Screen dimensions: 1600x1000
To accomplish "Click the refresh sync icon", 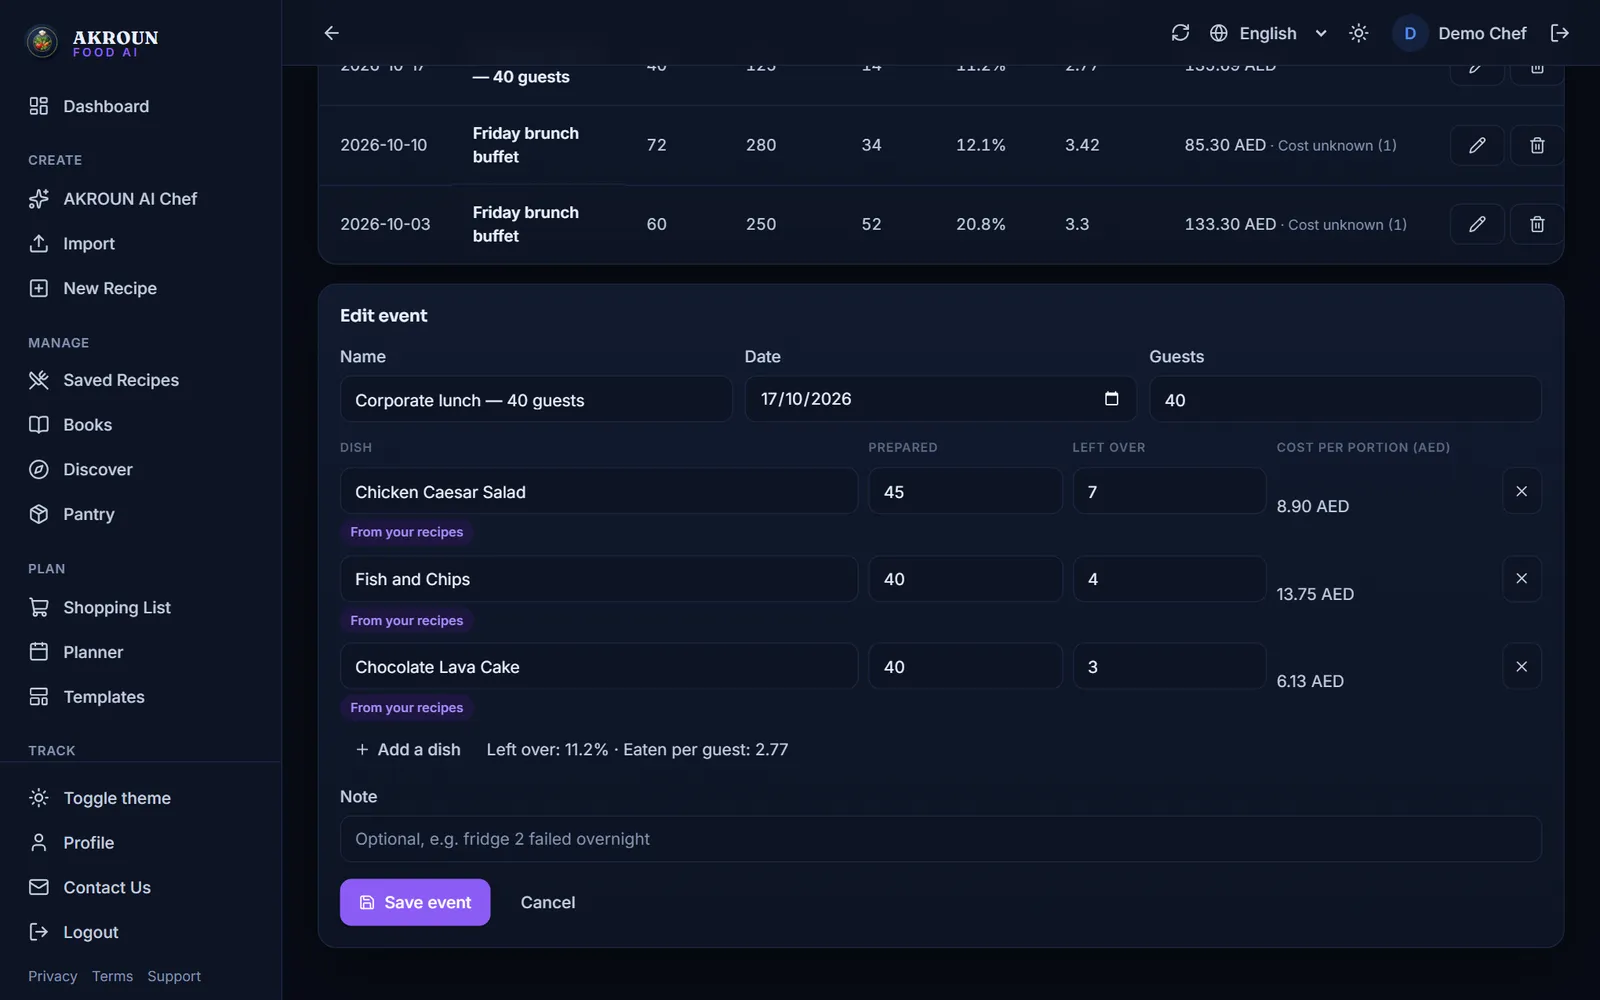I will (x=1180, y=33).
